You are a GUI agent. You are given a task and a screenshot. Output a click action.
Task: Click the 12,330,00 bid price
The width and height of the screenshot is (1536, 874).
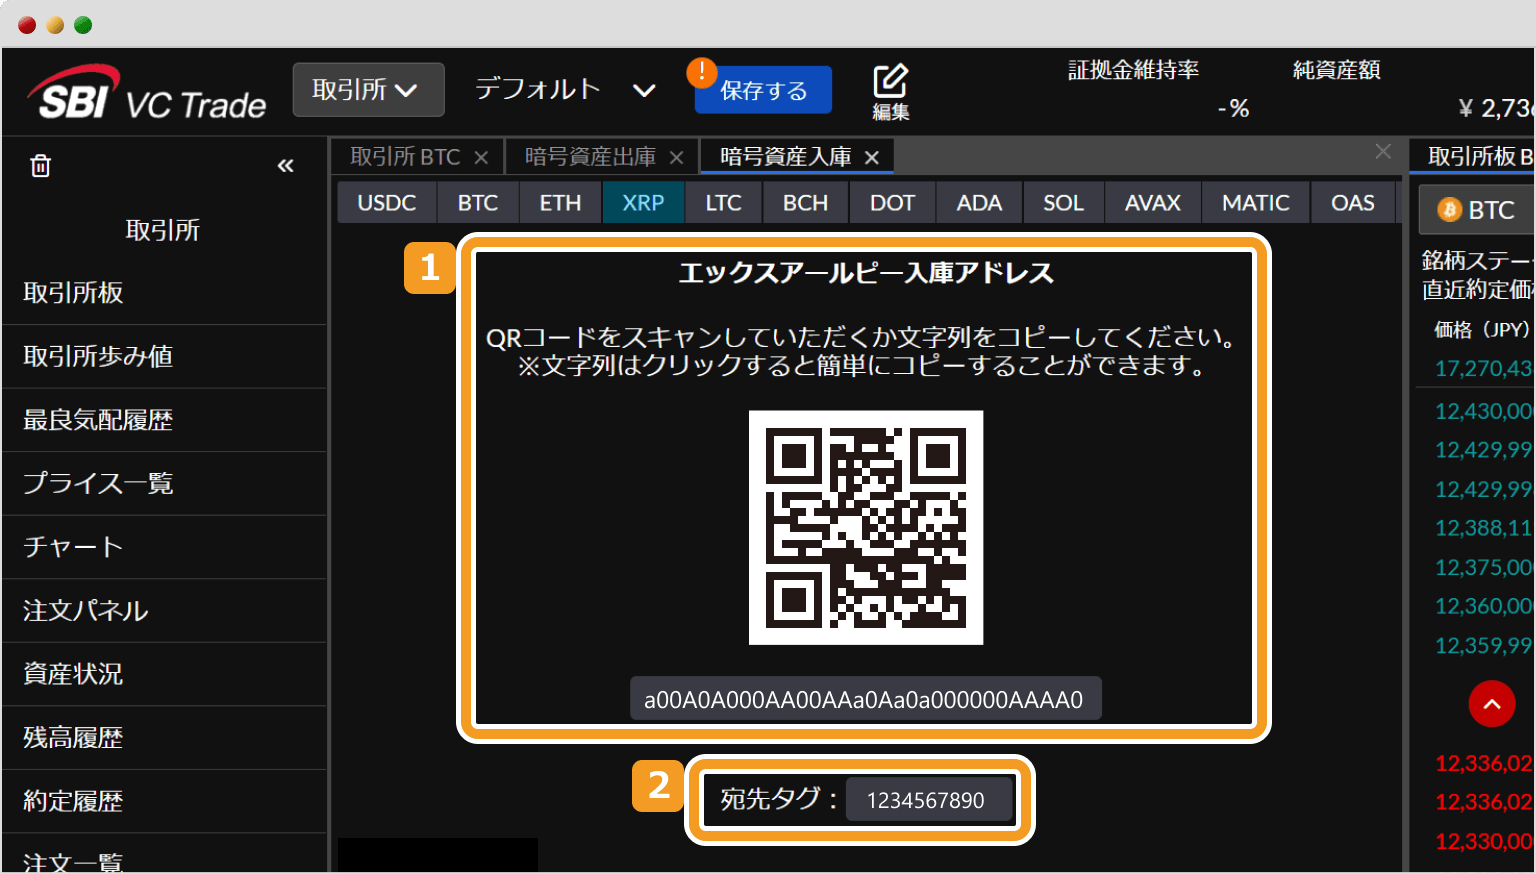[x=1483, y=842]
